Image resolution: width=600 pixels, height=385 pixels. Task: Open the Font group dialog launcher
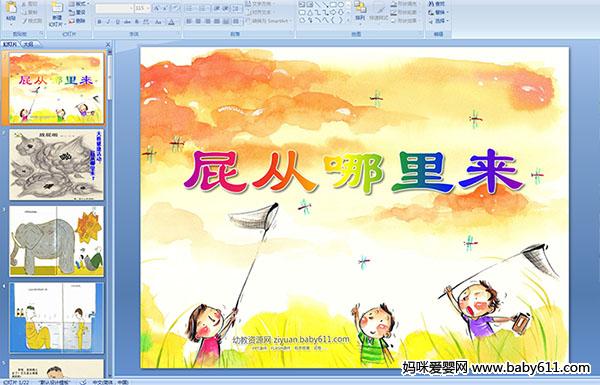pos(179,34)
